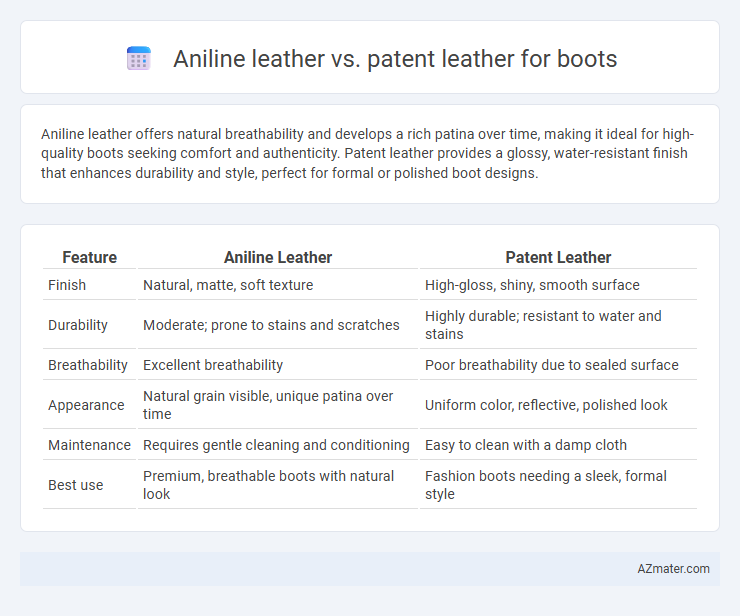Viewport: 740px width, 616px height.
Task: Select cell 'Moderate; prone to stains and scratches'
Action: click(278, 325)
